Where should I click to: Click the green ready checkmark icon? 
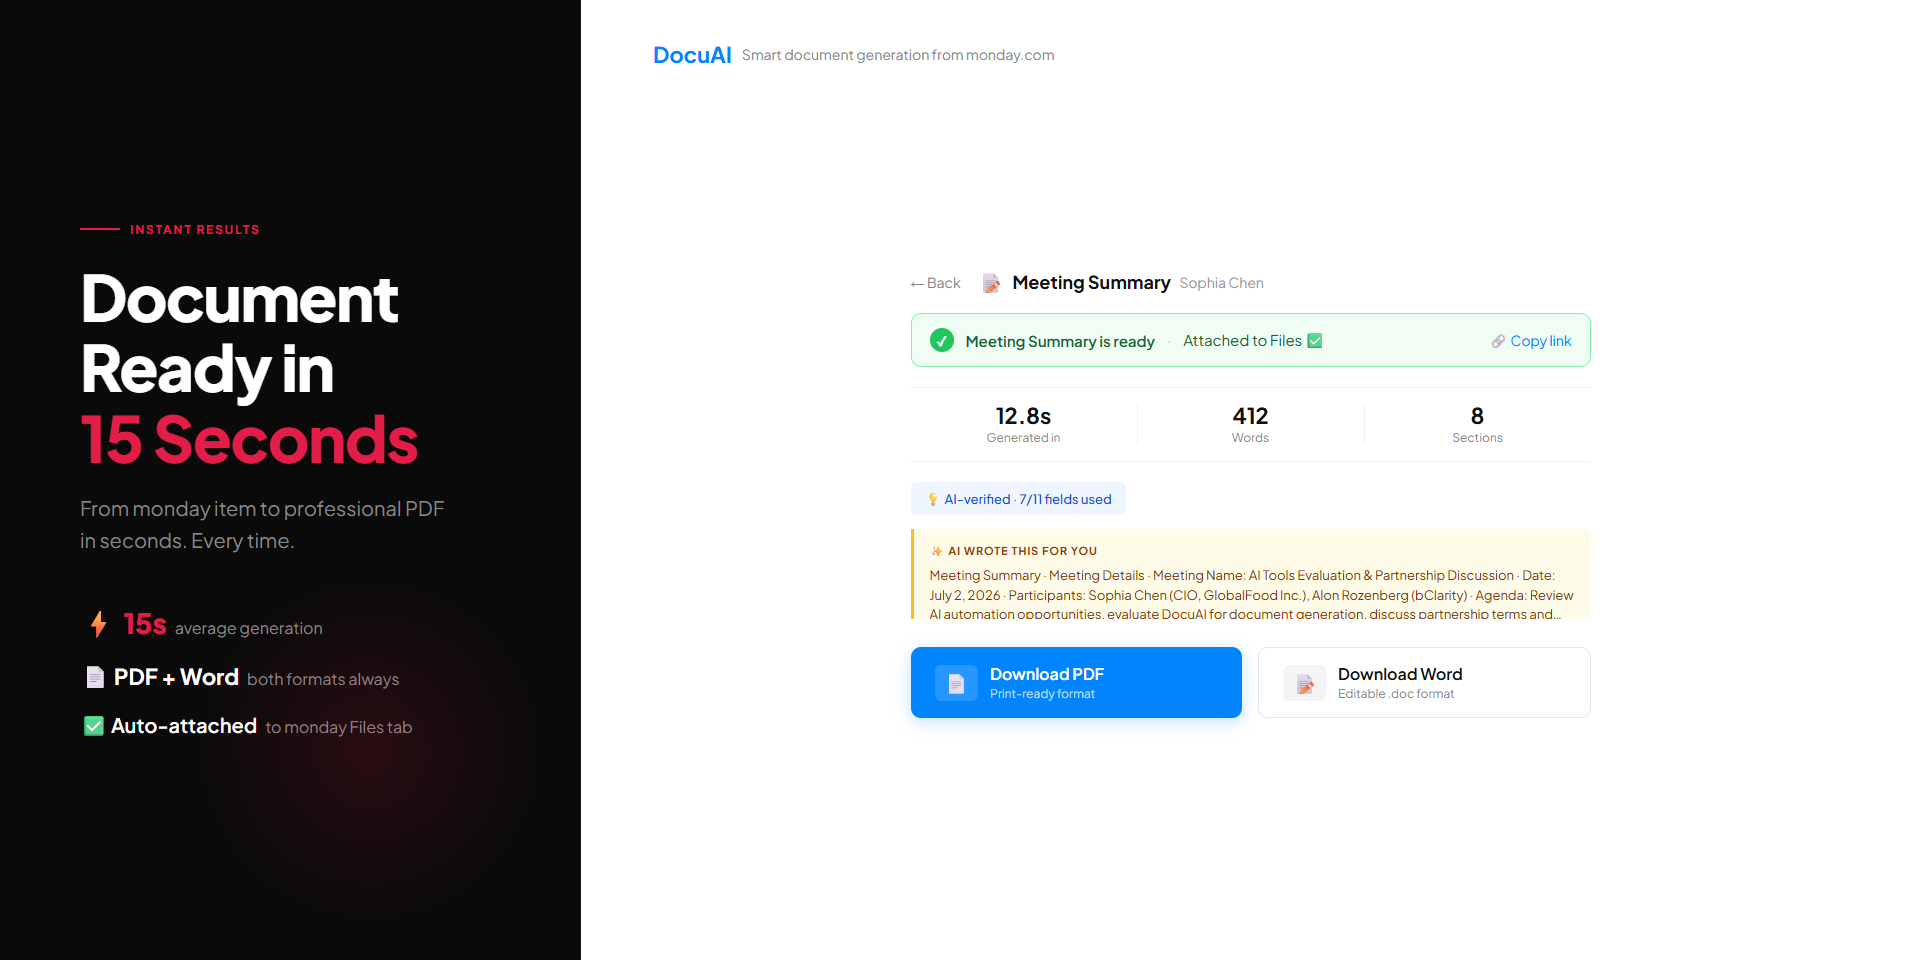[x=942, y=341]
